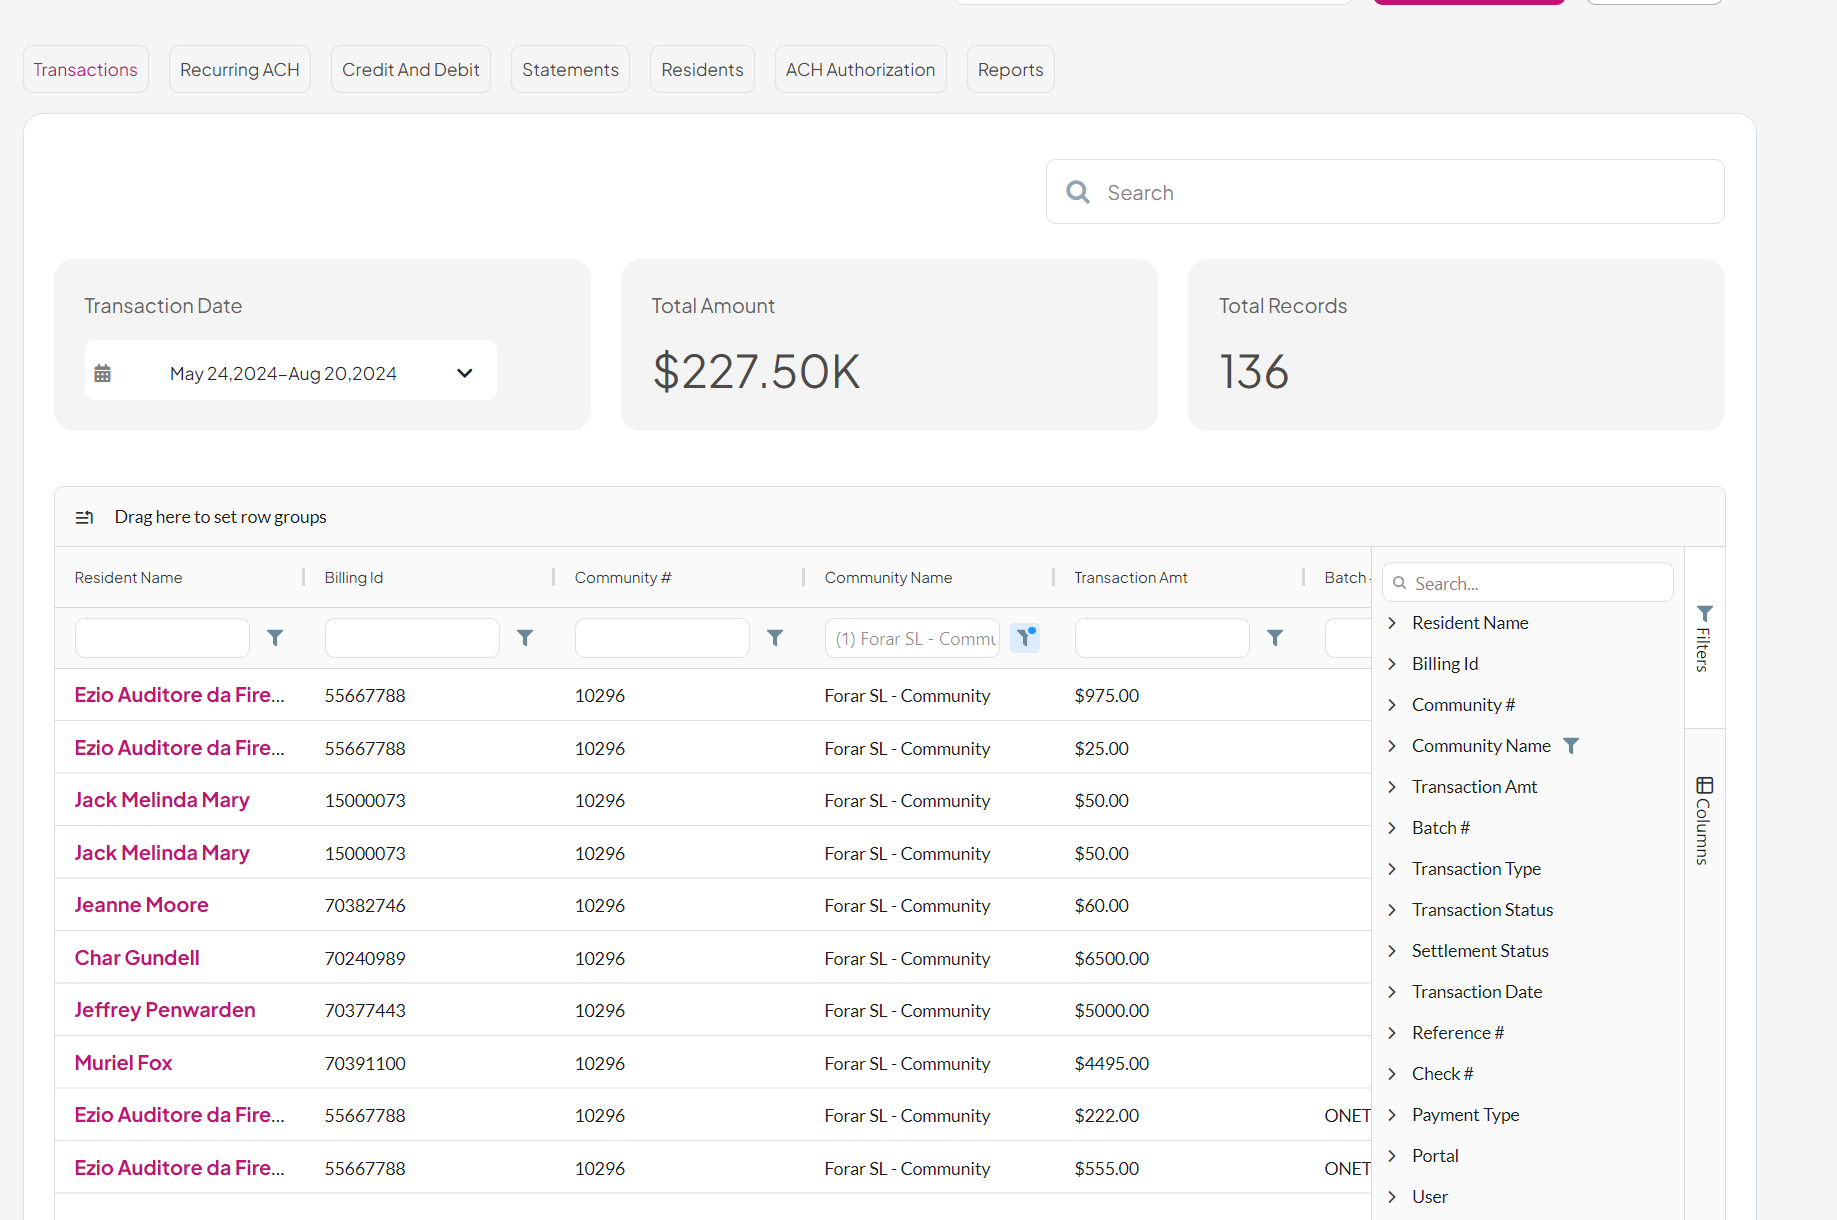Open the Transactions tab
Screen dimensions: 1837x1220
[86, 70]
